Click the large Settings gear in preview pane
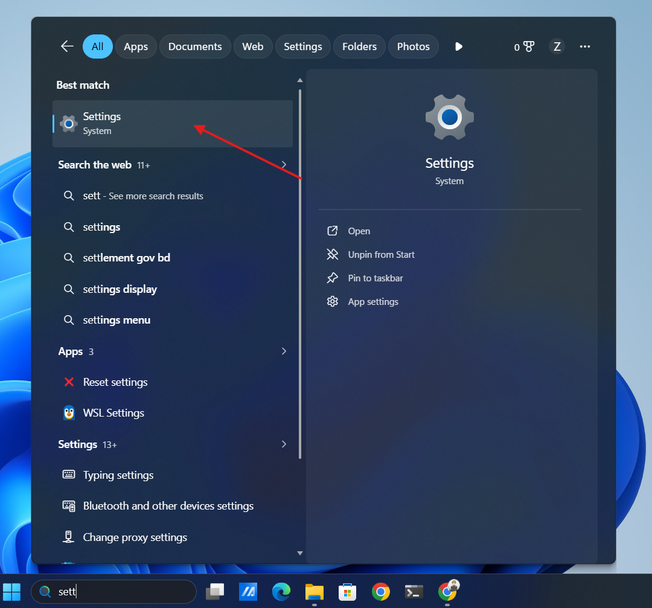The image size is (652, 608). coord(449,117)
